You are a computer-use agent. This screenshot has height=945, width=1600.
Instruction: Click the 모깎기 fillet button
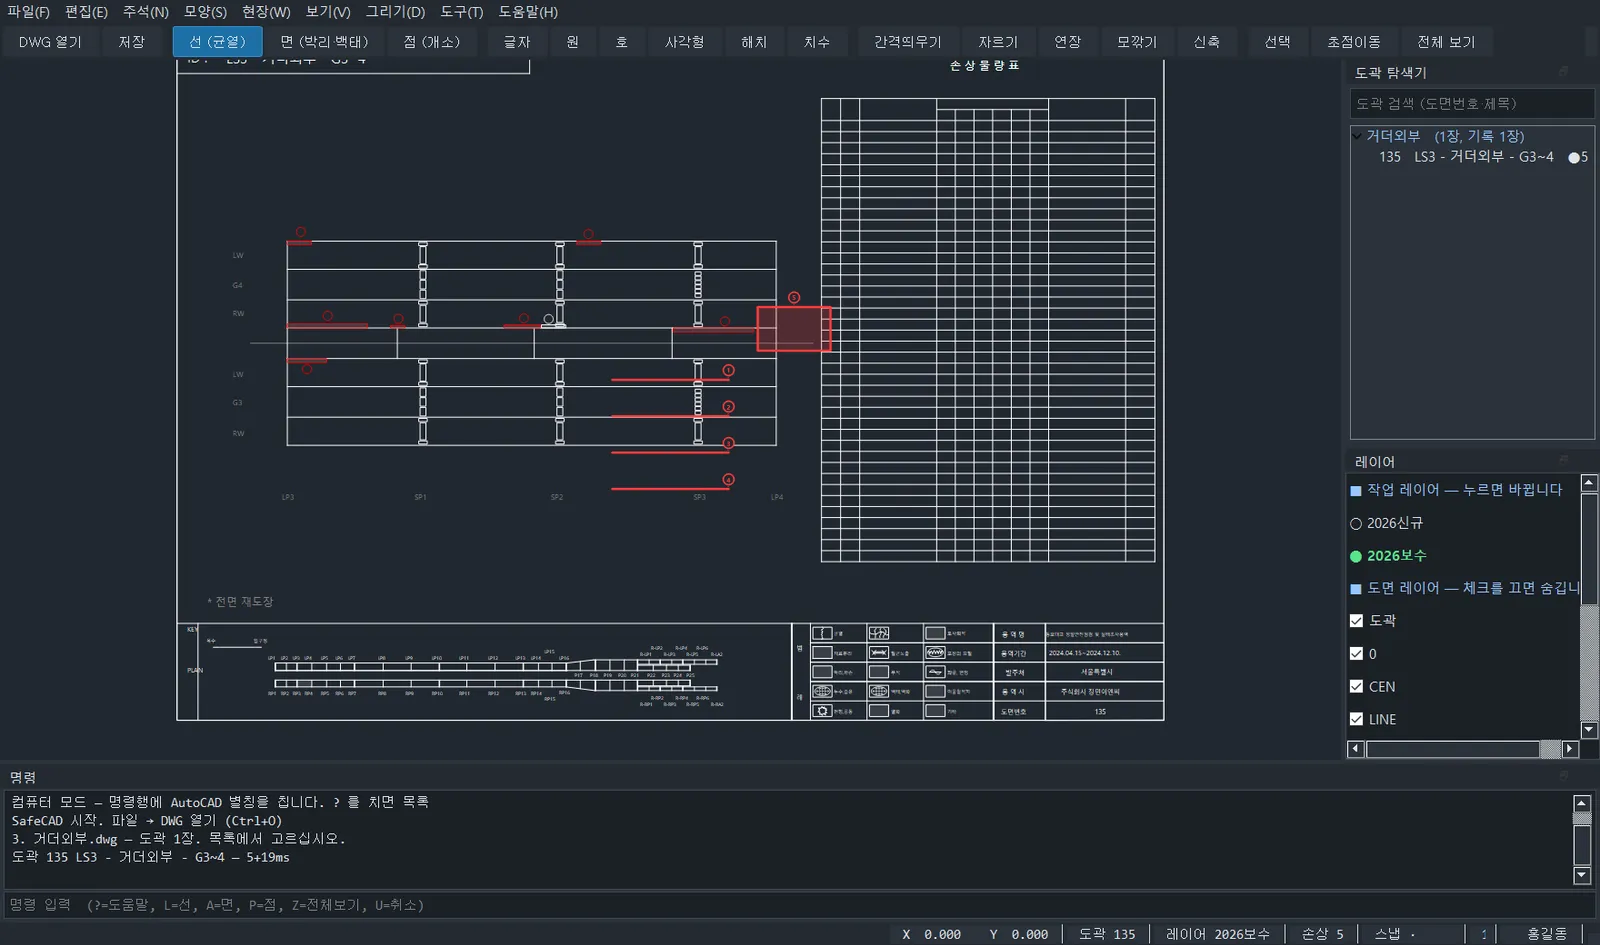(x=1137, y=42)
